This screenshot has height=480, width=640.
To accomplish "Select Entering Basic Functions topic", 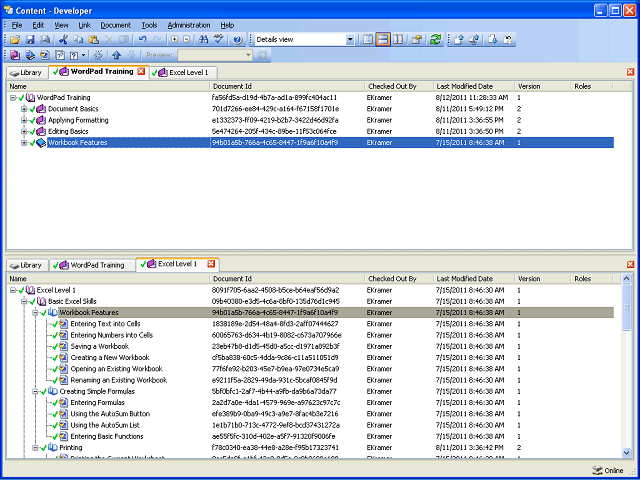I will (107, 436).
